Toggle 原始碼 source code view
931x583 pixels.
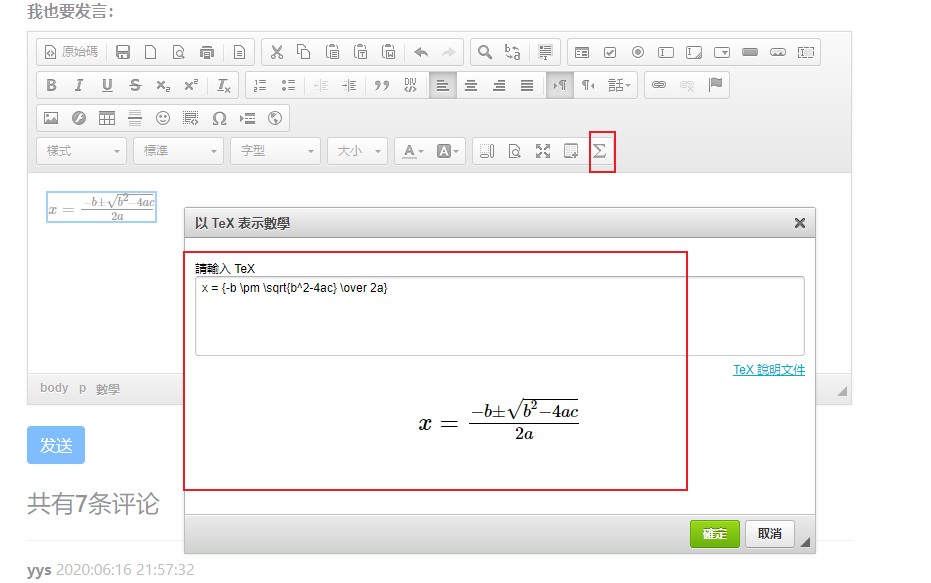[72, 52]
